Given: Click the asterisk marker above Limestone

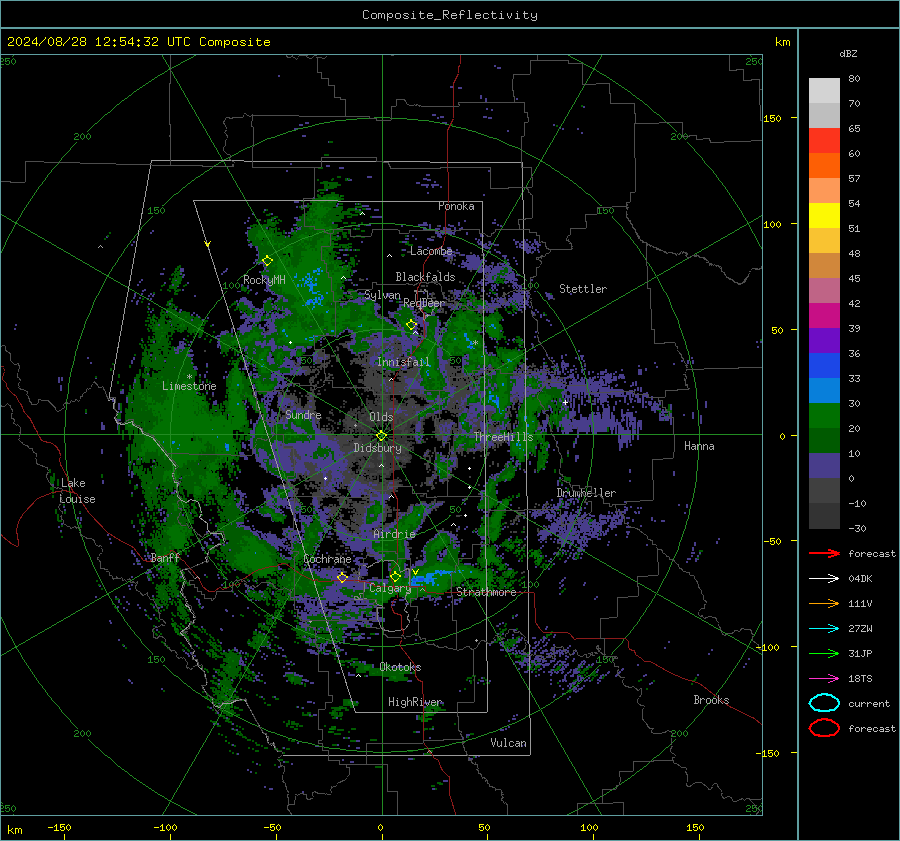Looking at the screenshot, I should (x=189, y=377).
